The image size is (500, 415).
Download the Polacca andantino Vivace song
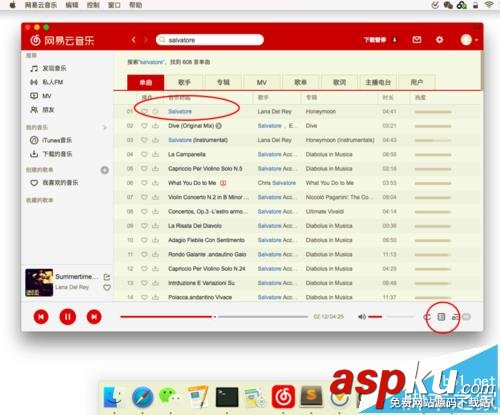pyautogui.click(x=155, y=297)
